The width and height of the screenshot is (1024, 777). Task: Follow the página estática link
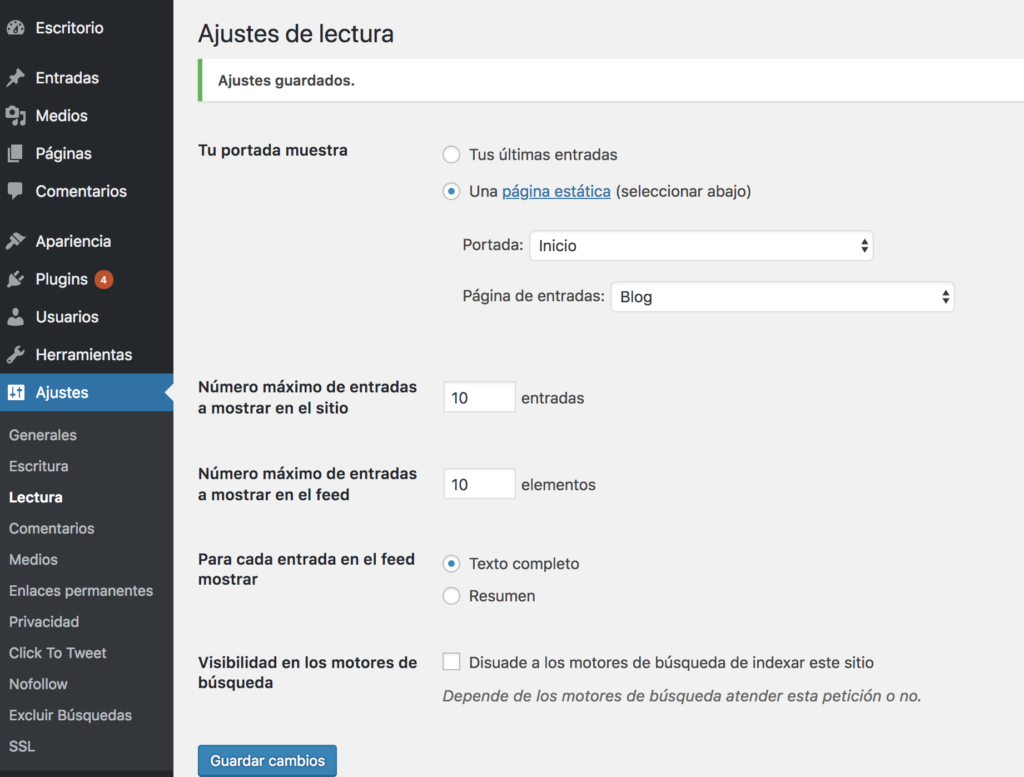click(x=556, y=191)
